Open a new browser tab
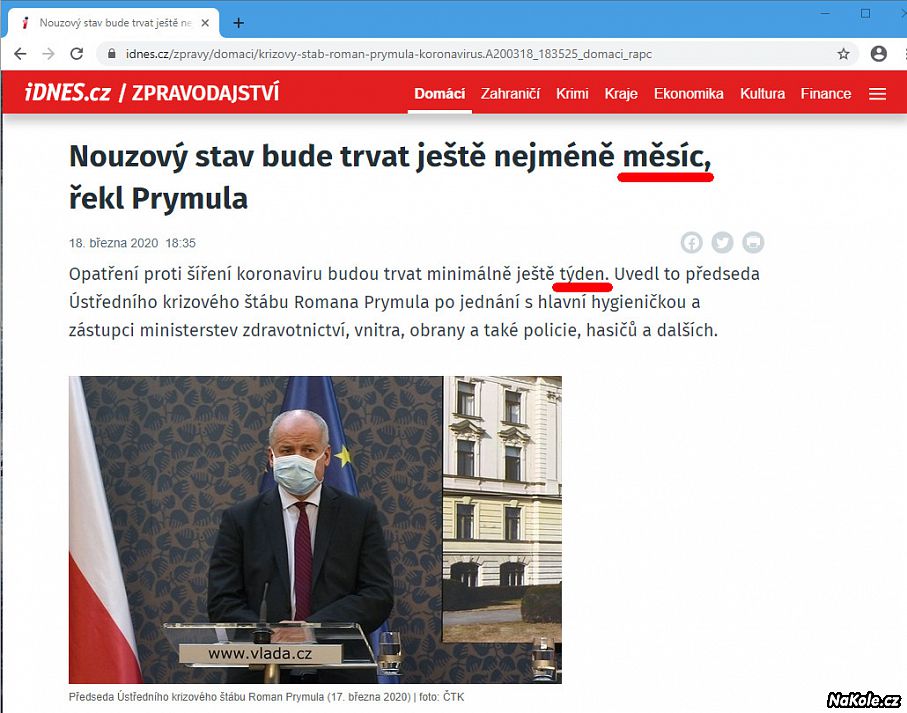The height and width of the screenshot is (713, 907). pyautogui.click(x=238, y=23)
